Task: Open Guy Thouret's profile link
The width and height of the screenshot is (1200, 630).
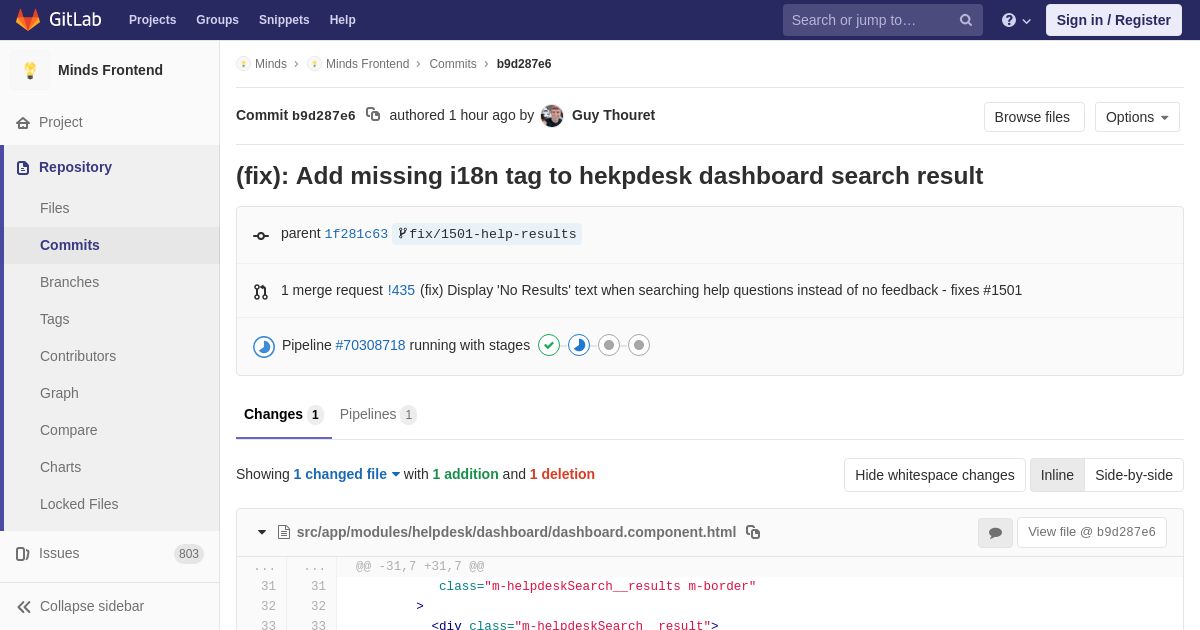Action: pos(613,115)
